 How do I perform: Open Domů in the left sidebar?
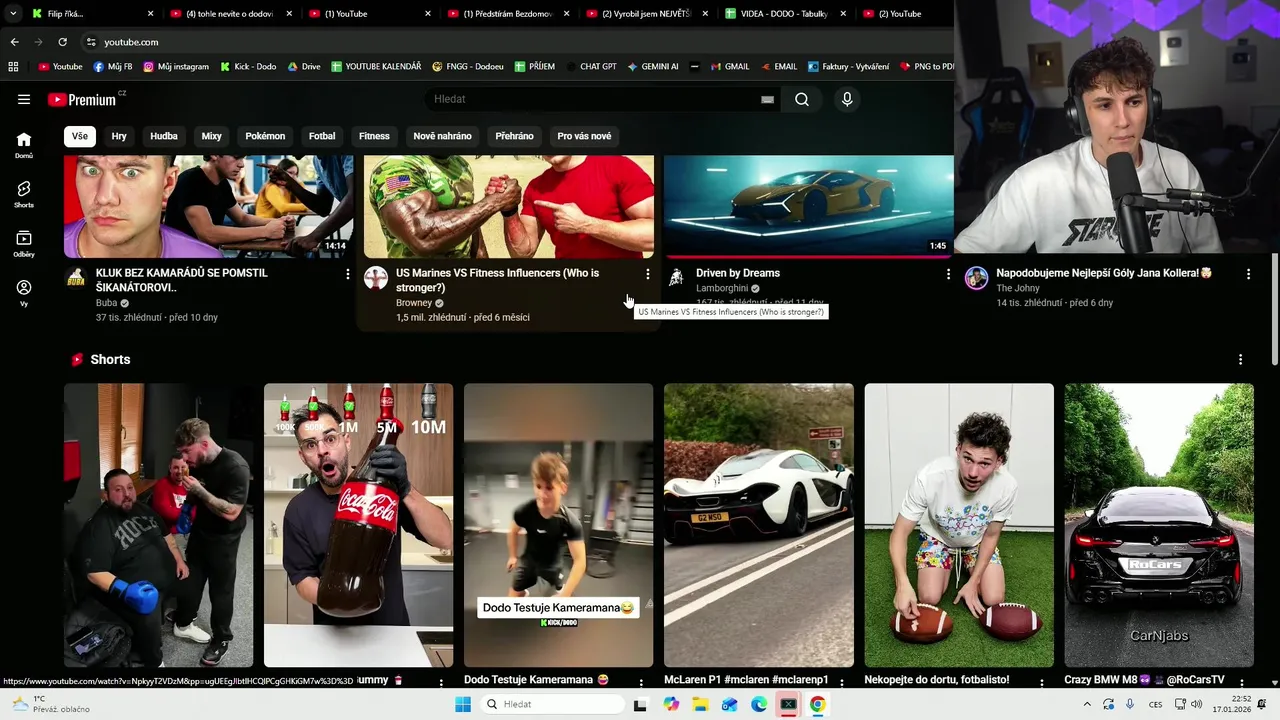(x=24, y=145)
